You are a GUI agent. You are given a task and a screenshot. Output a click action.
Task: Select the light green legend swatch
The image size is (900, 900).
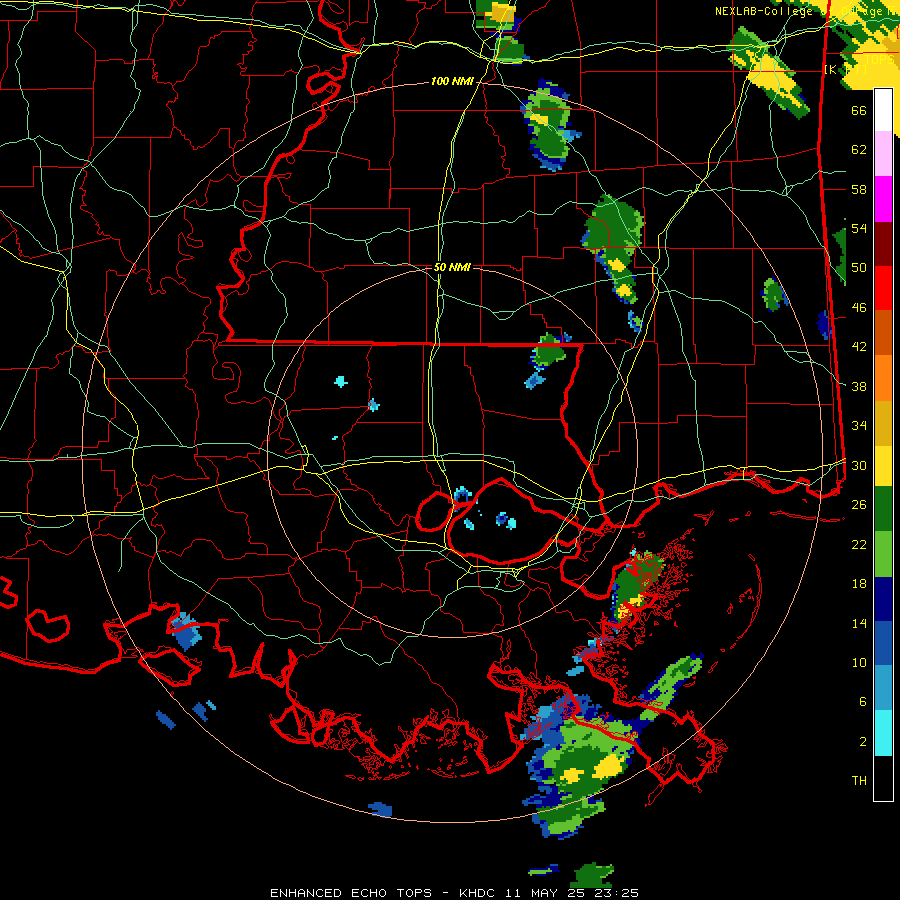click(883, 554)
